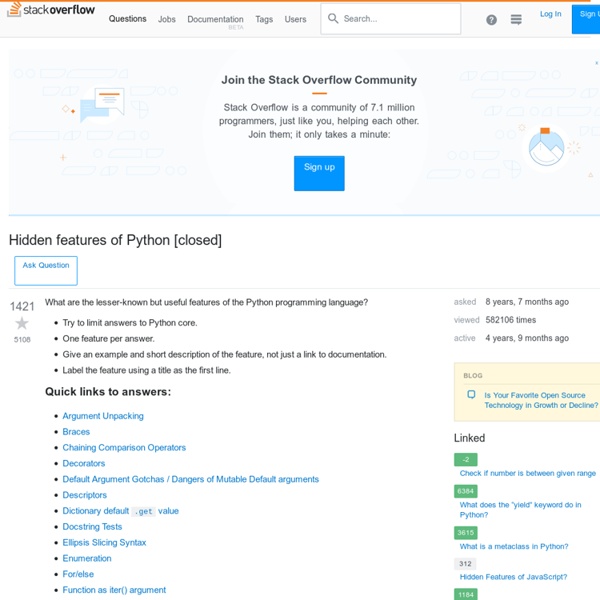Focus the Search input field
Image resolution: width=600 pixels, height=600 pixels.
[391, 19]
